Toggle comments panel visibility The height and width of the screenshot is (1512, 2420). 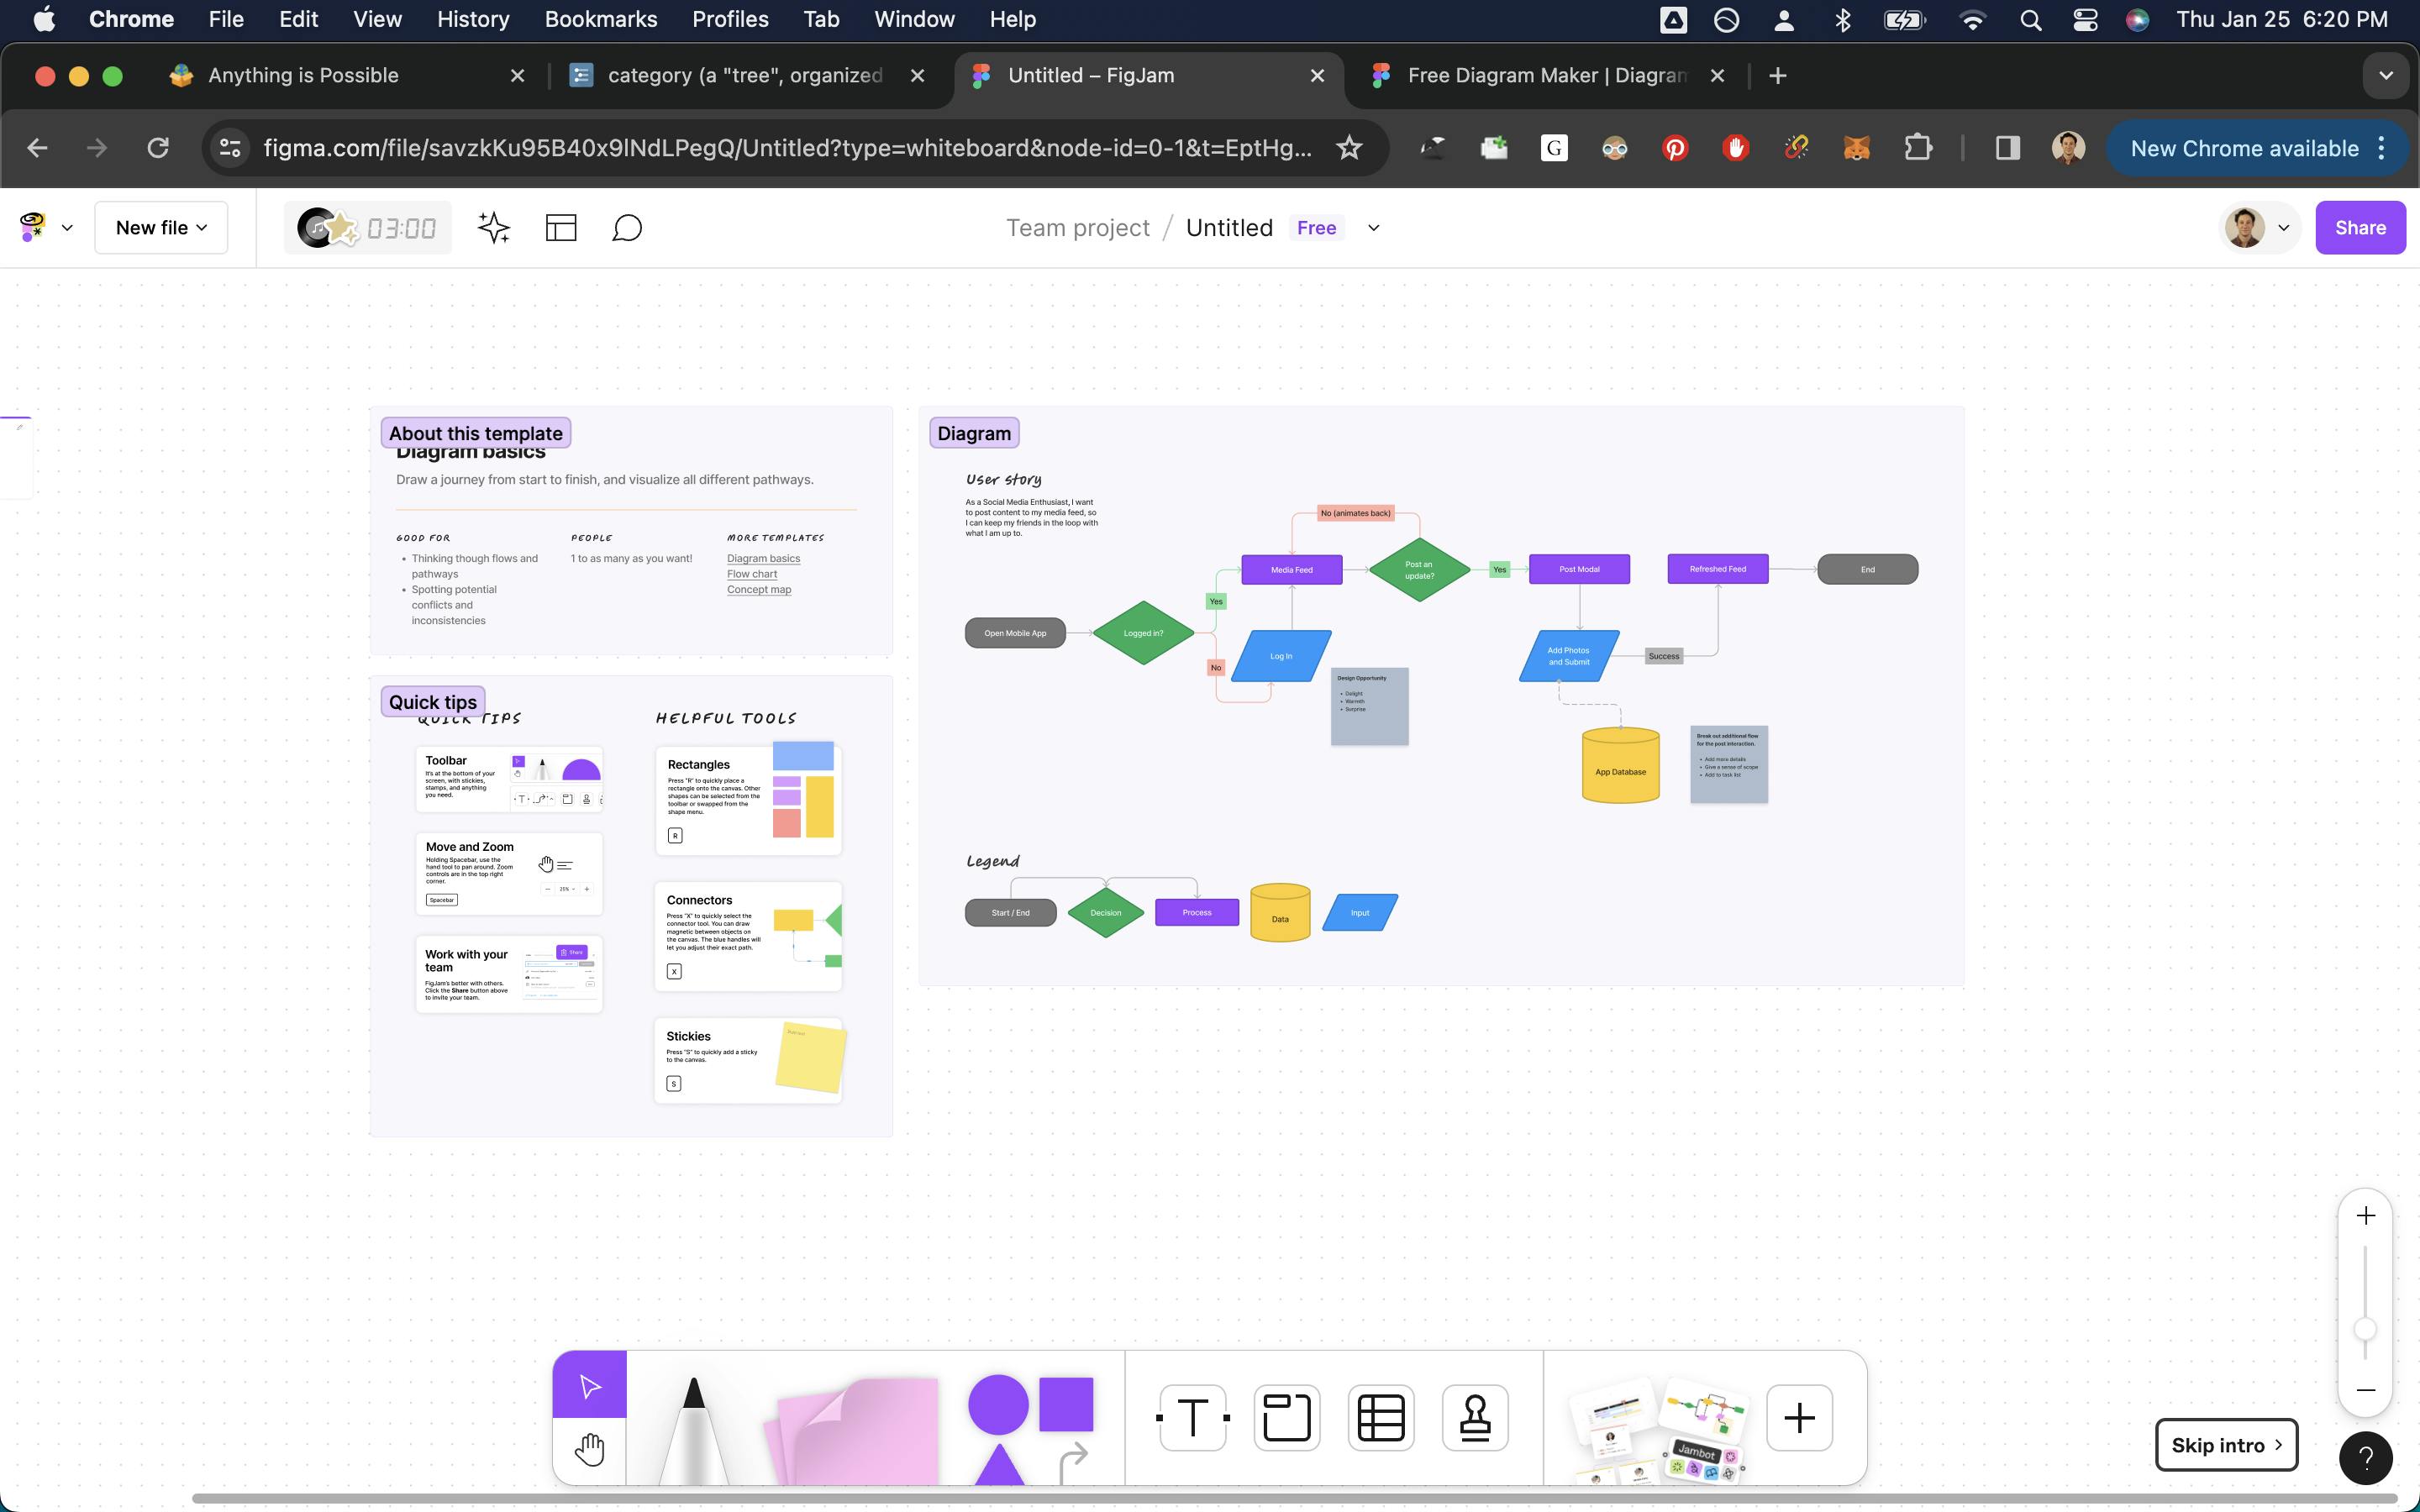(x=627, y=228)
